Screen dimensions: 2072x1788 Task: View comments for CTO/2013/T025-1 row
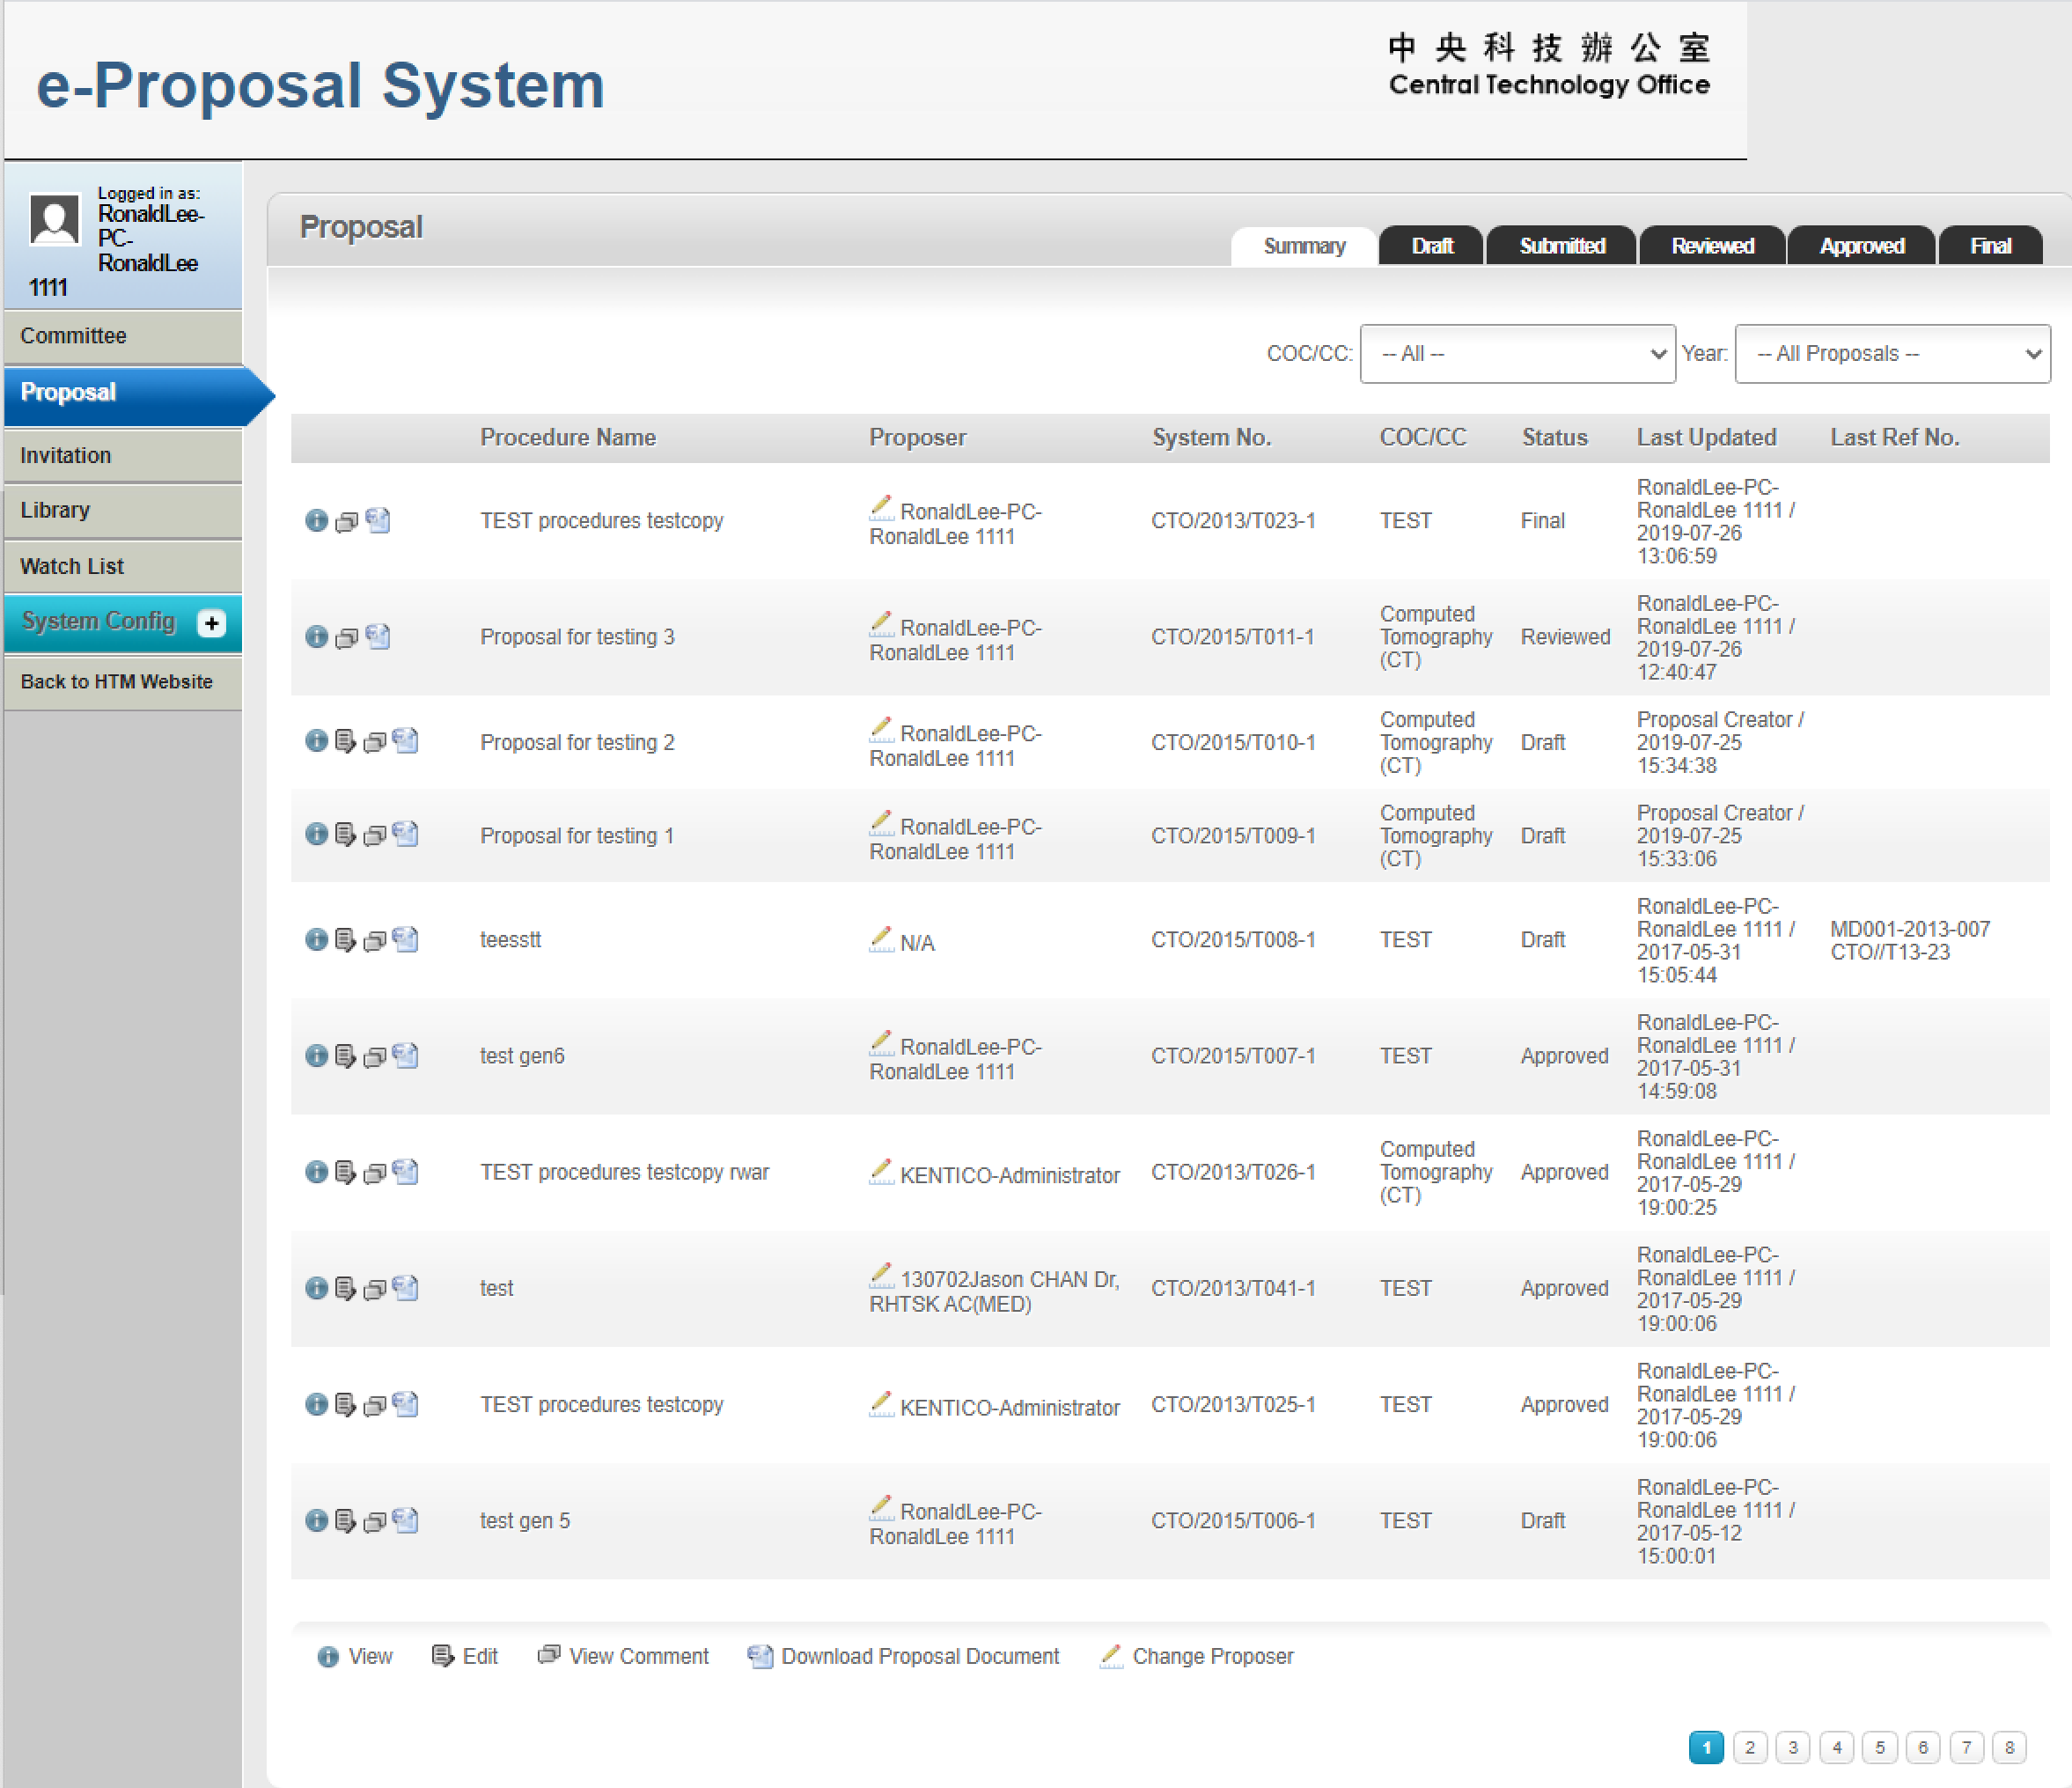(375, 1404)
